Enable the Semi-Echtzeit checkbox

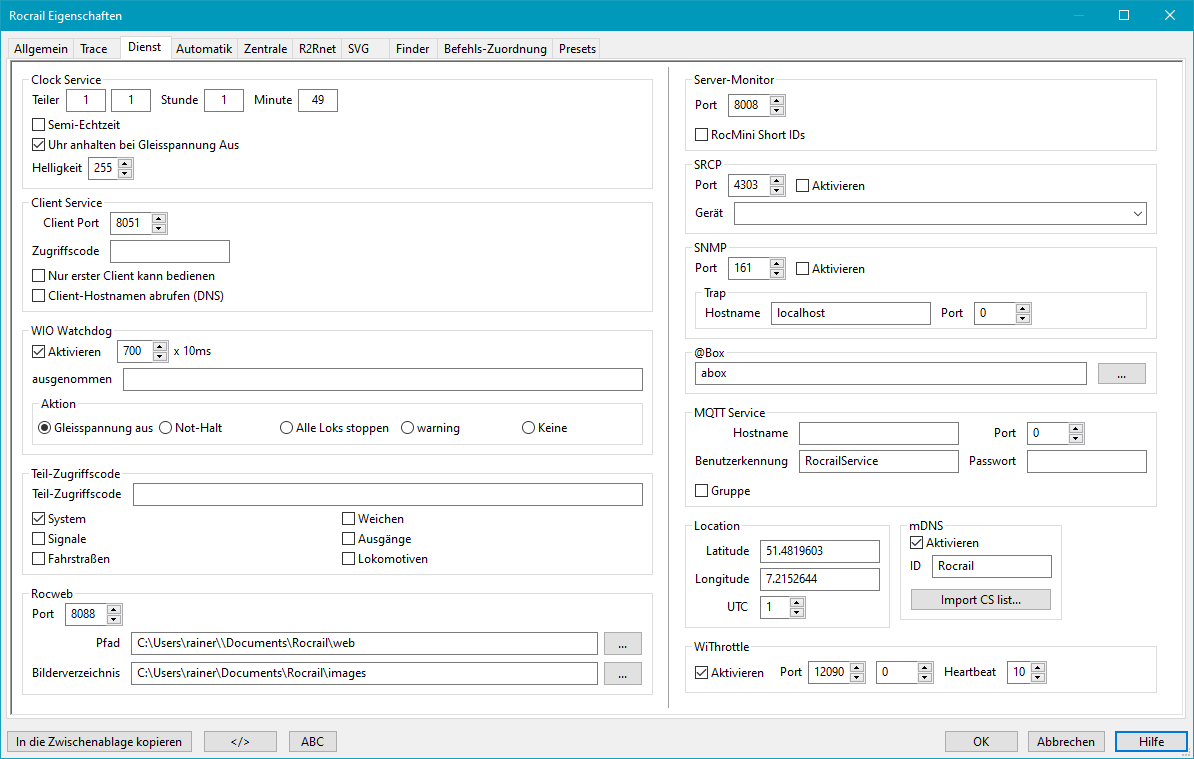point(39,125)
